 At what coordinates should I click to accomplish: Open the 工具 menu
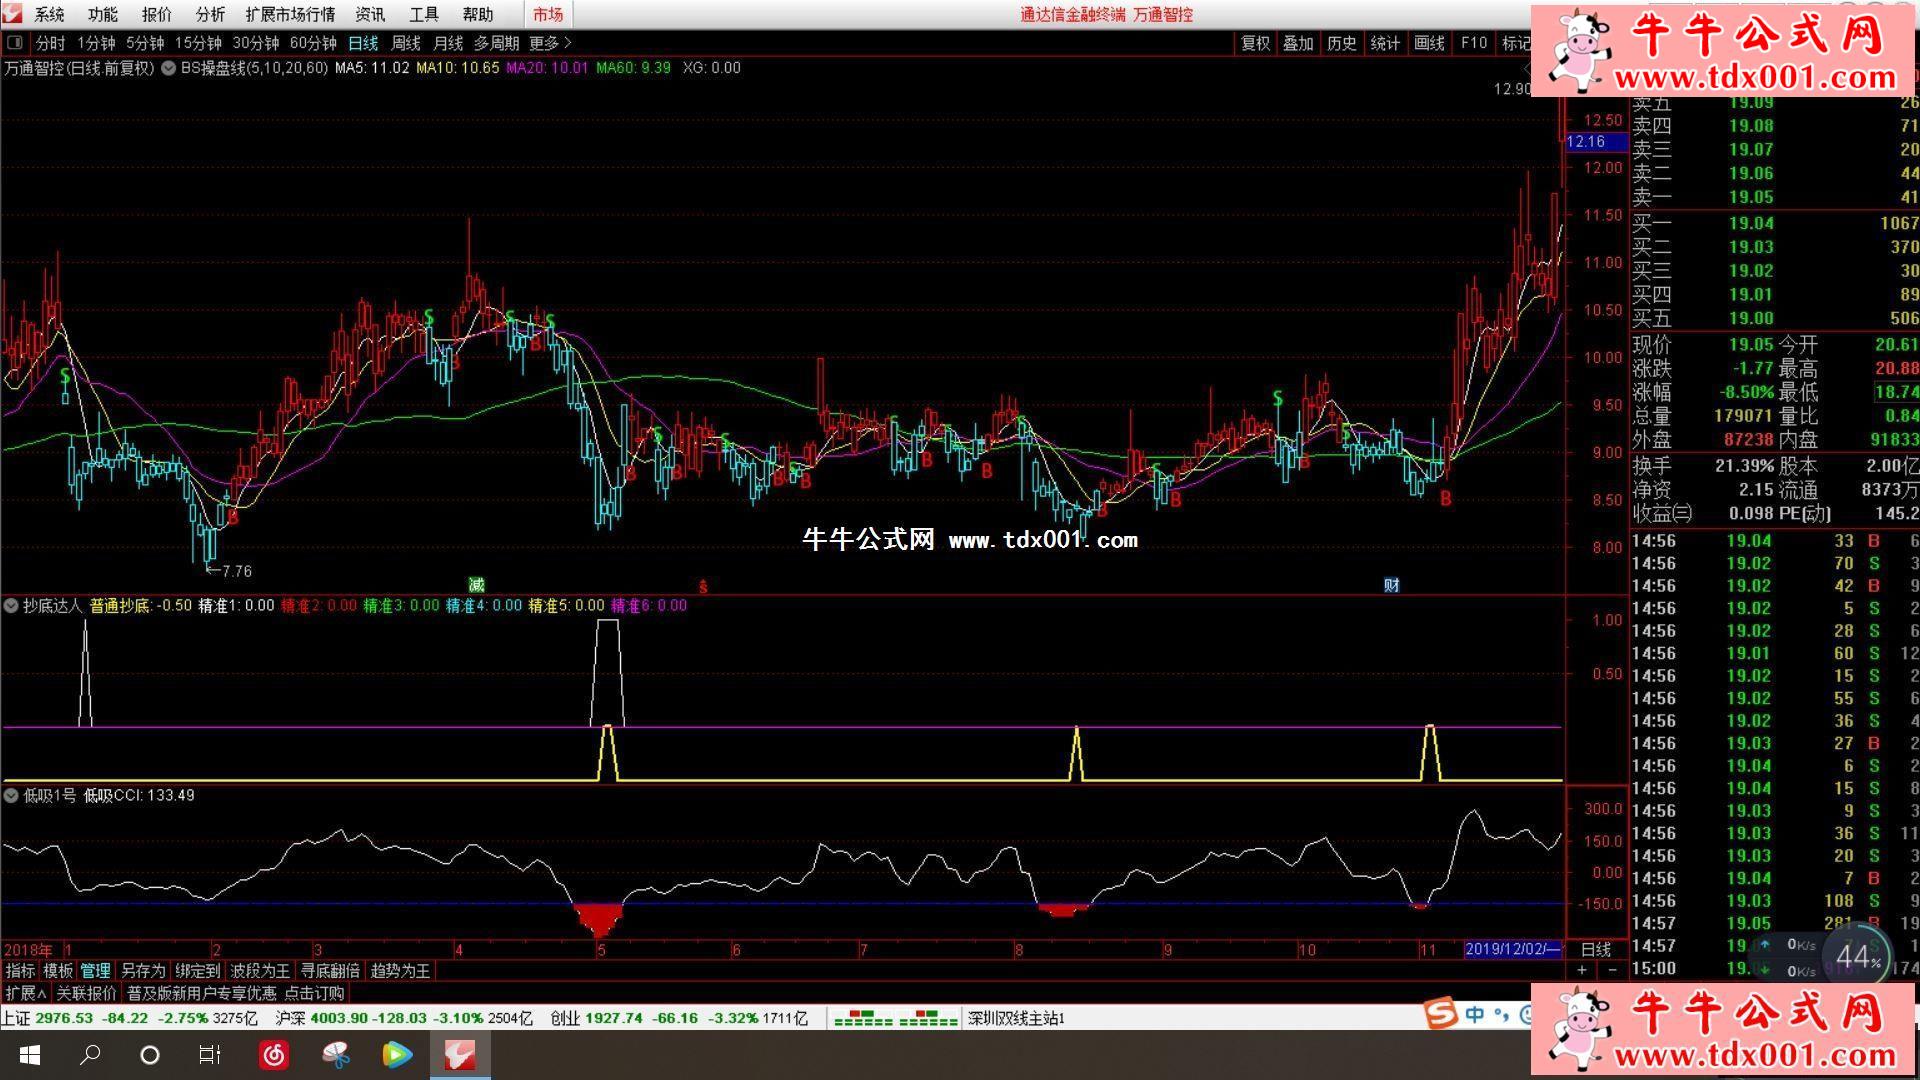tap(424, 15)
